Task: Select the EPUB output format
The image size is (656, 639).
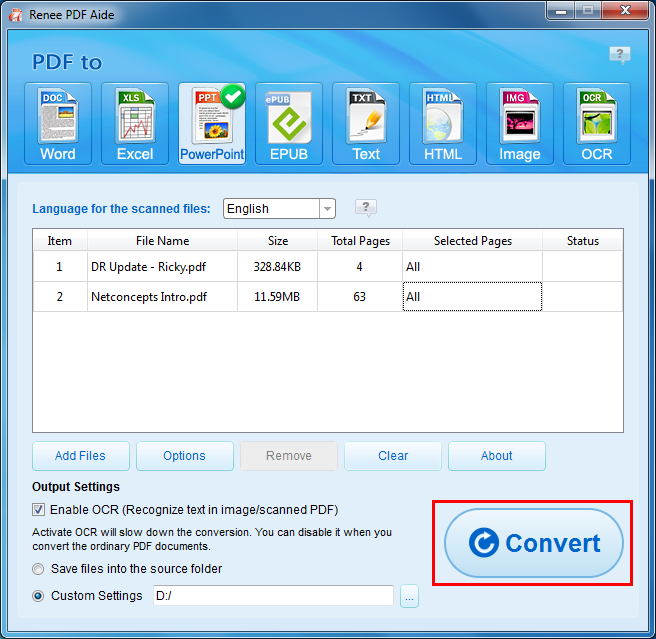Action: (x=289, y=123)
